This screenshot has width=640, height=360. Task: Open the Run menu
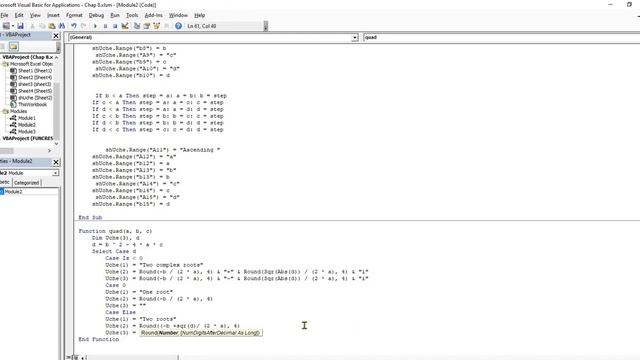point(115,15)
